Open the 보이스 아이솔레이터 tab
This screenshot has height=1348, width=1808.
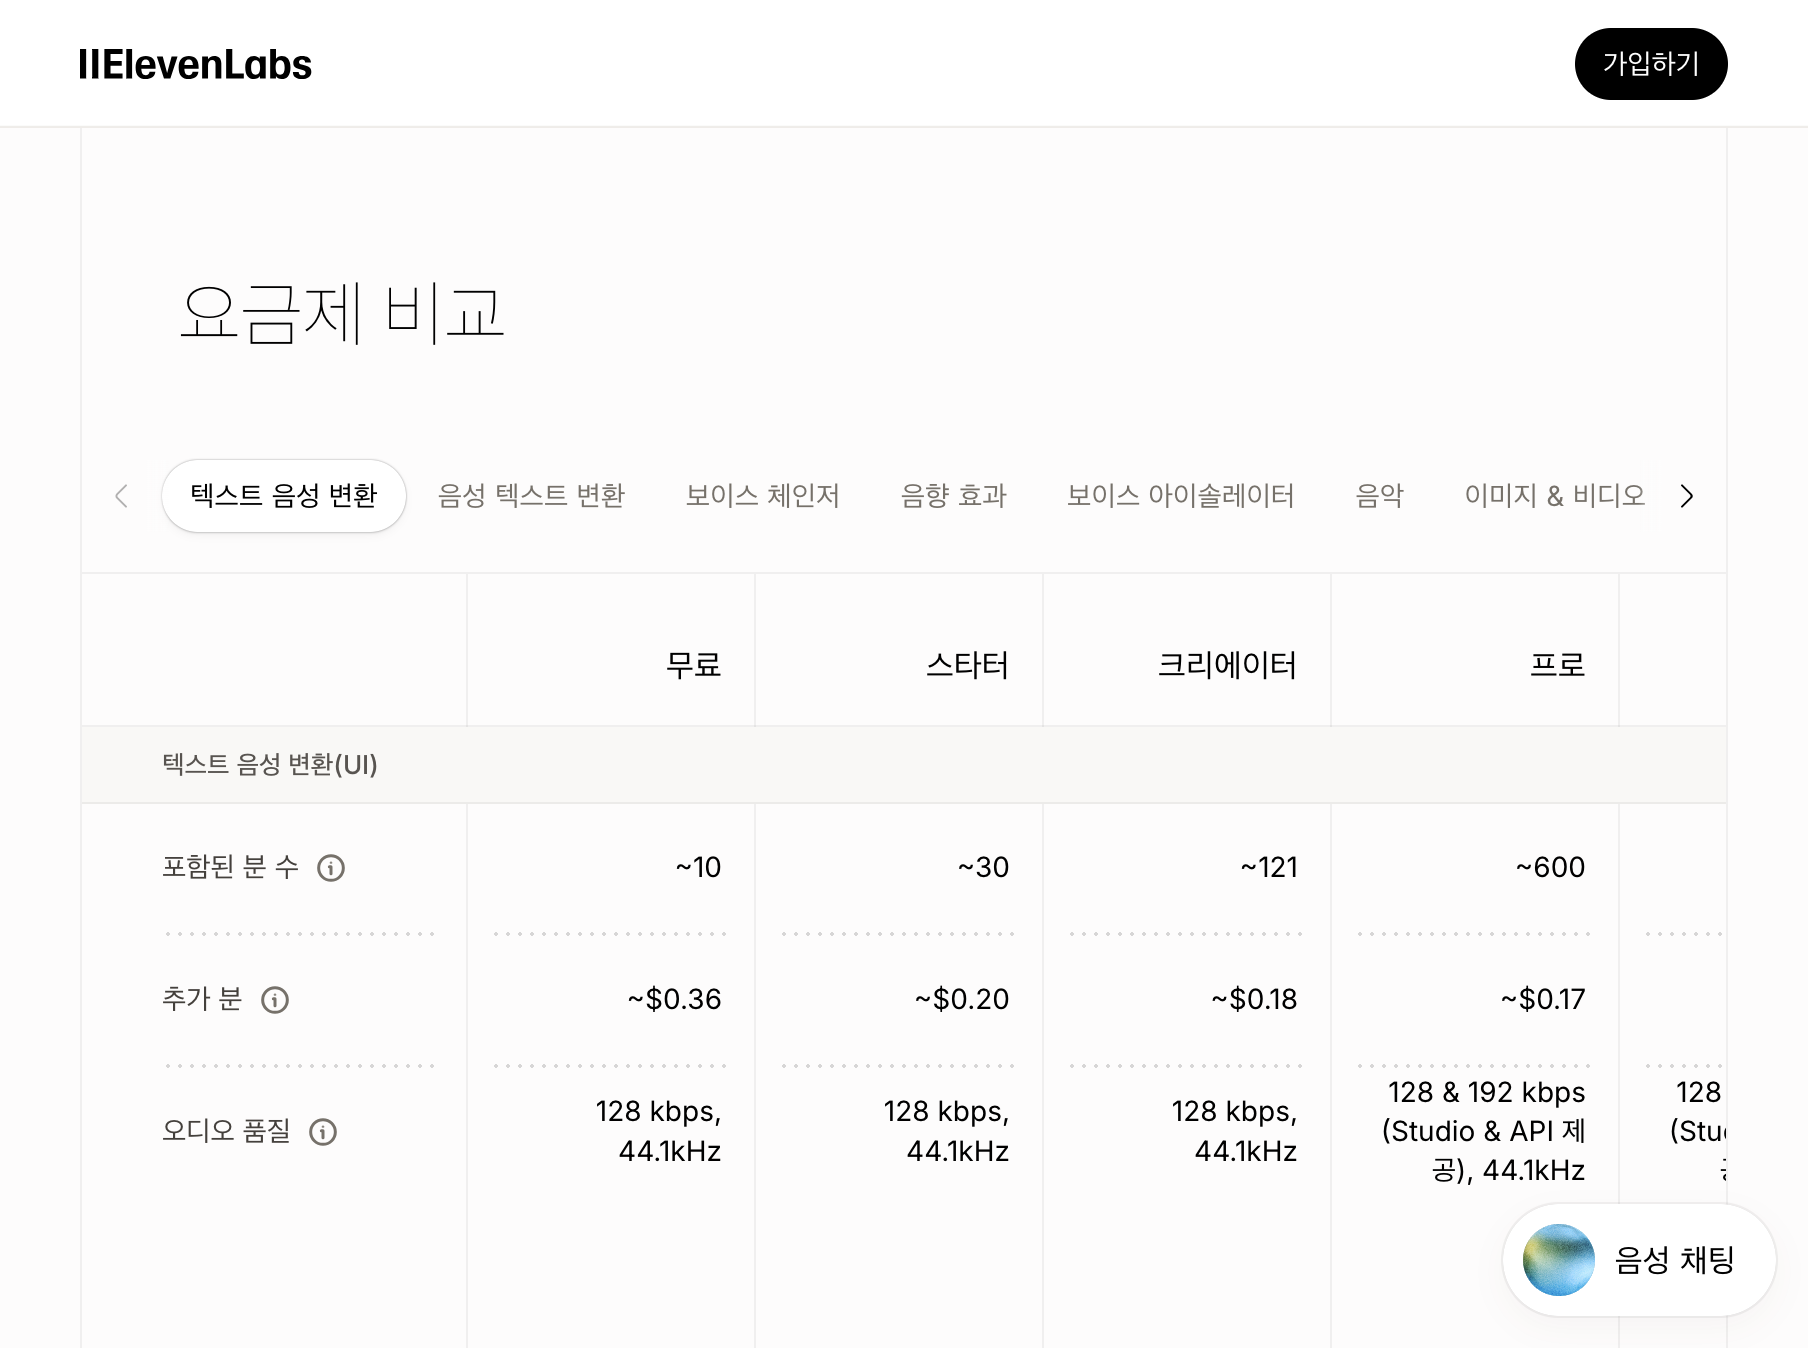1181,496
